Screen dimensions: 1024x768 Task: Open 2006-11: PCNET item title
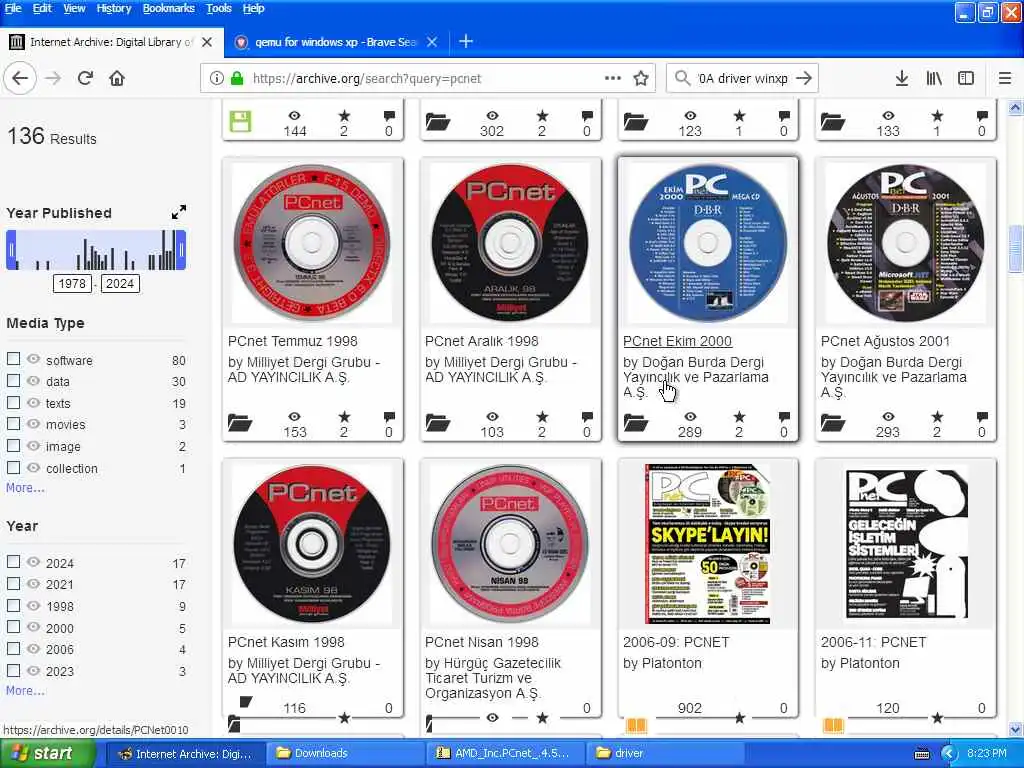pos(873,642)
